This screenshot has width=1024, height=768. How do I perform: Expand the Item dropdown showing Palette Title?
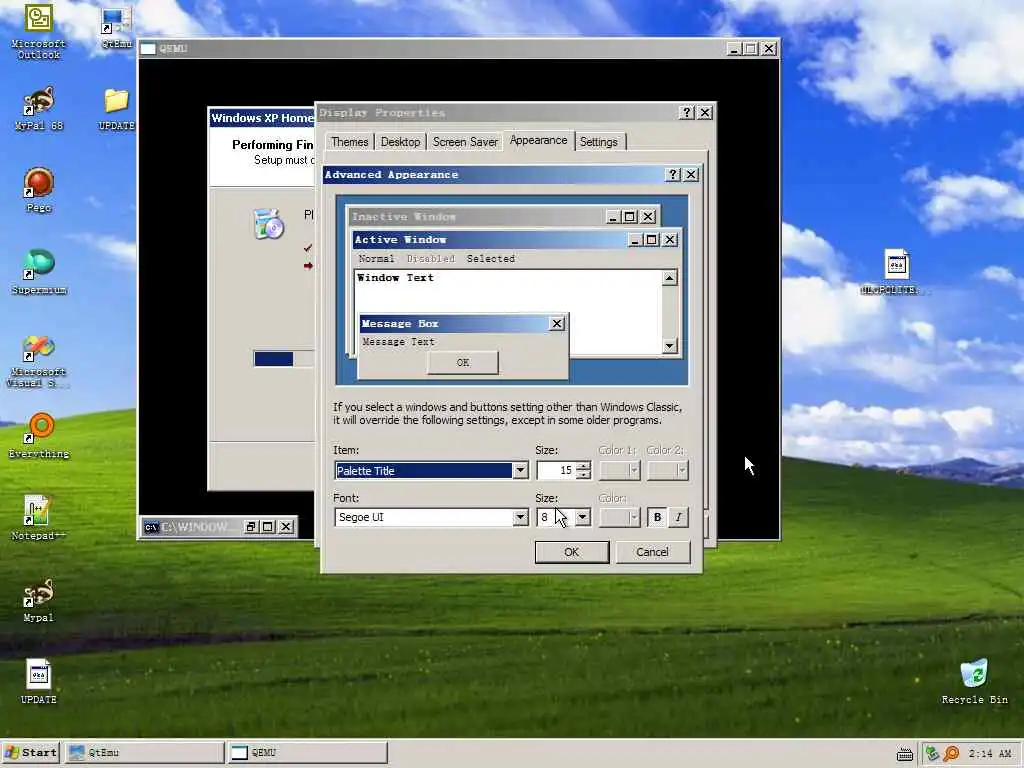pos(520,470)
